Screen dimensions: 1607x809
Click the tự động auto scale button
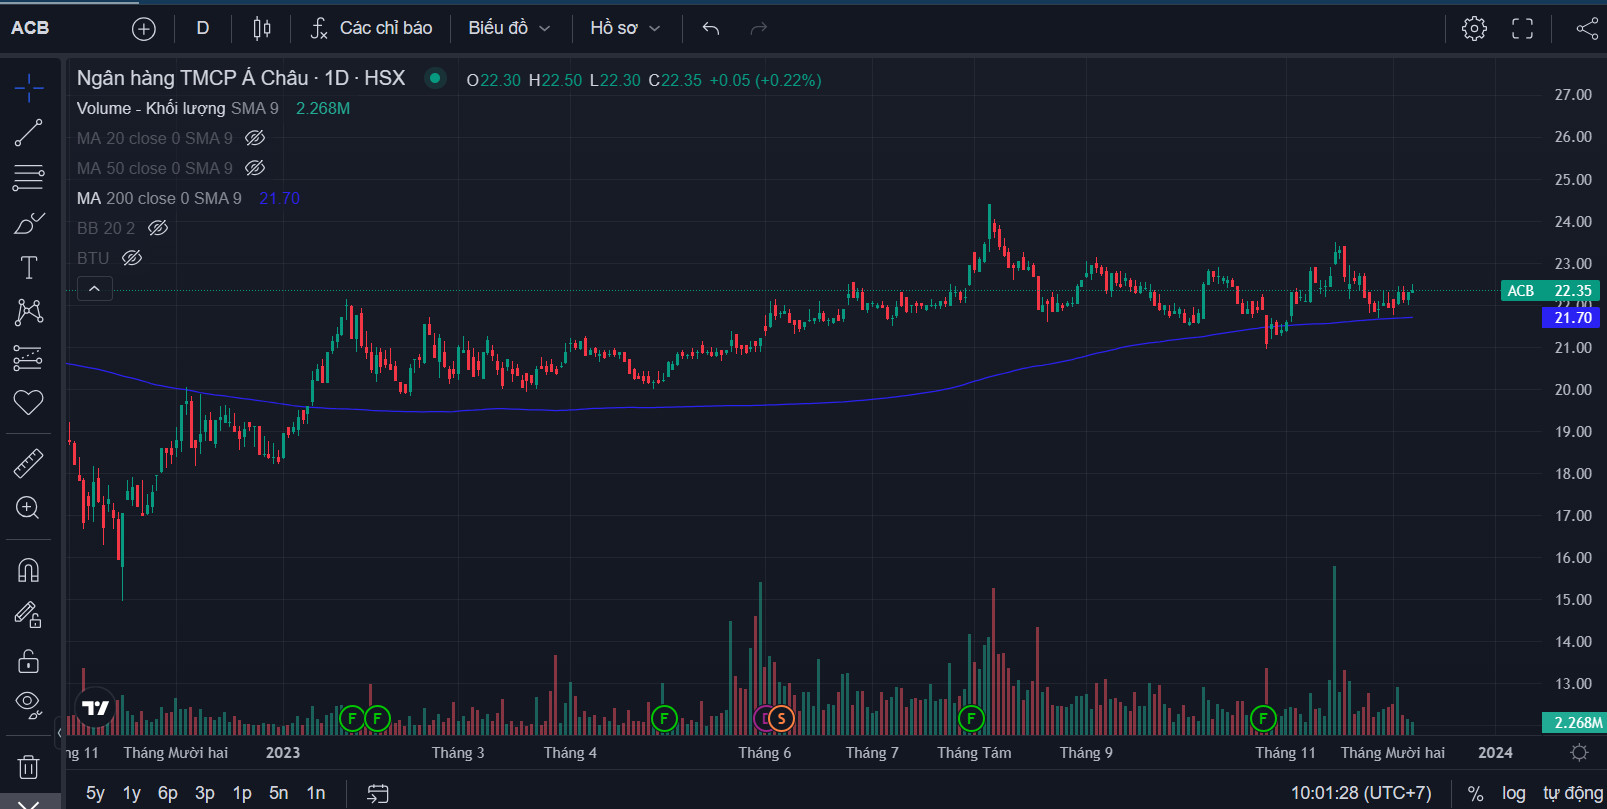click(x=1572, y=793)
